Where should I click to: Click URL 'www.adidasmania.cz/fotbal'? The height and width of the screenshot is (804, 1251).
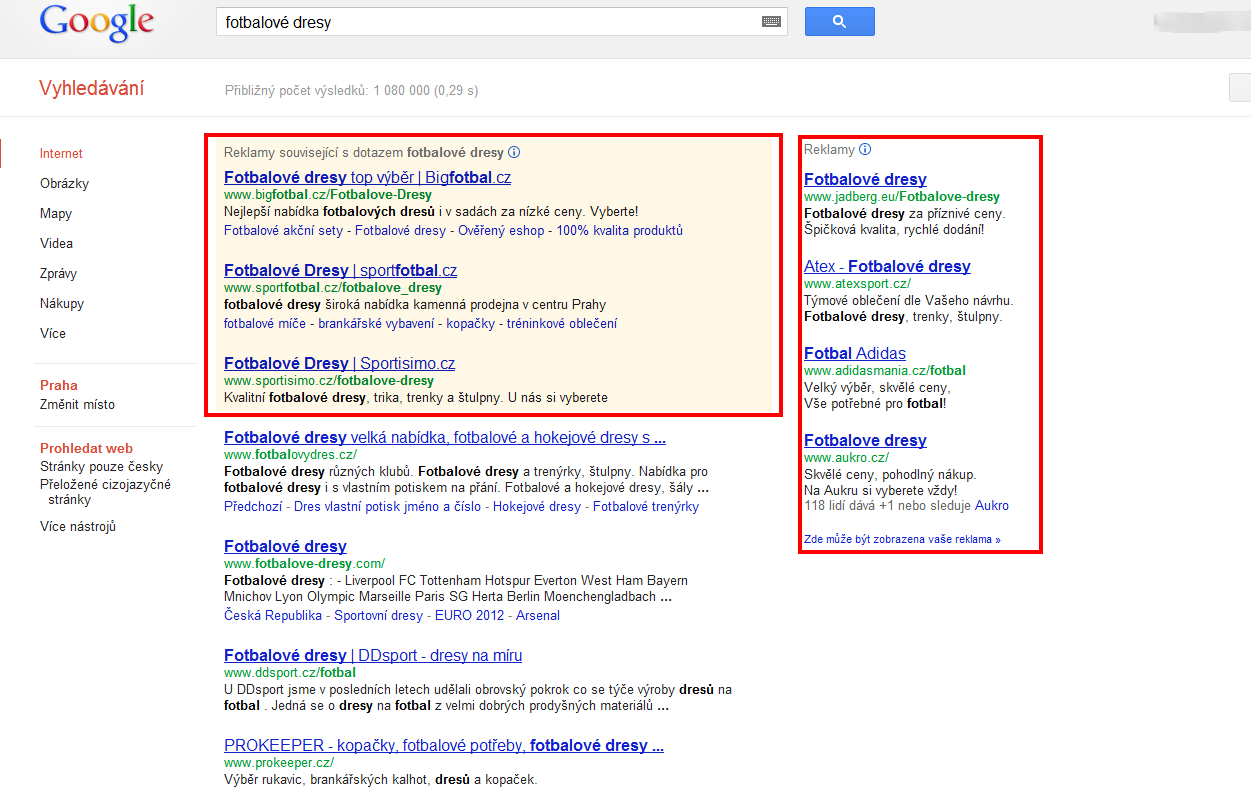(885, 371)
